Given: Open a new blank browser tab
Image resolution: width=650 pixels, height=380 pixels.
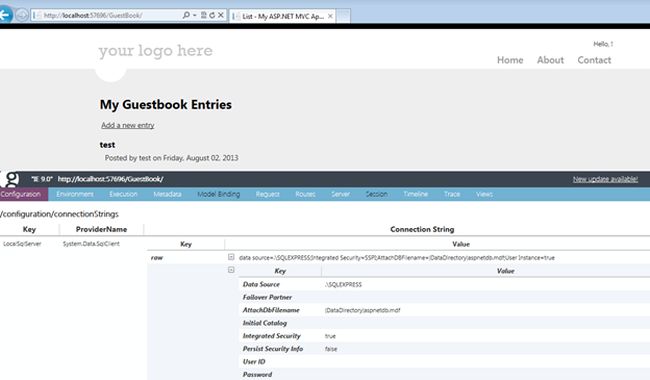Looking at the screenshot, I should tap(343, 16).
